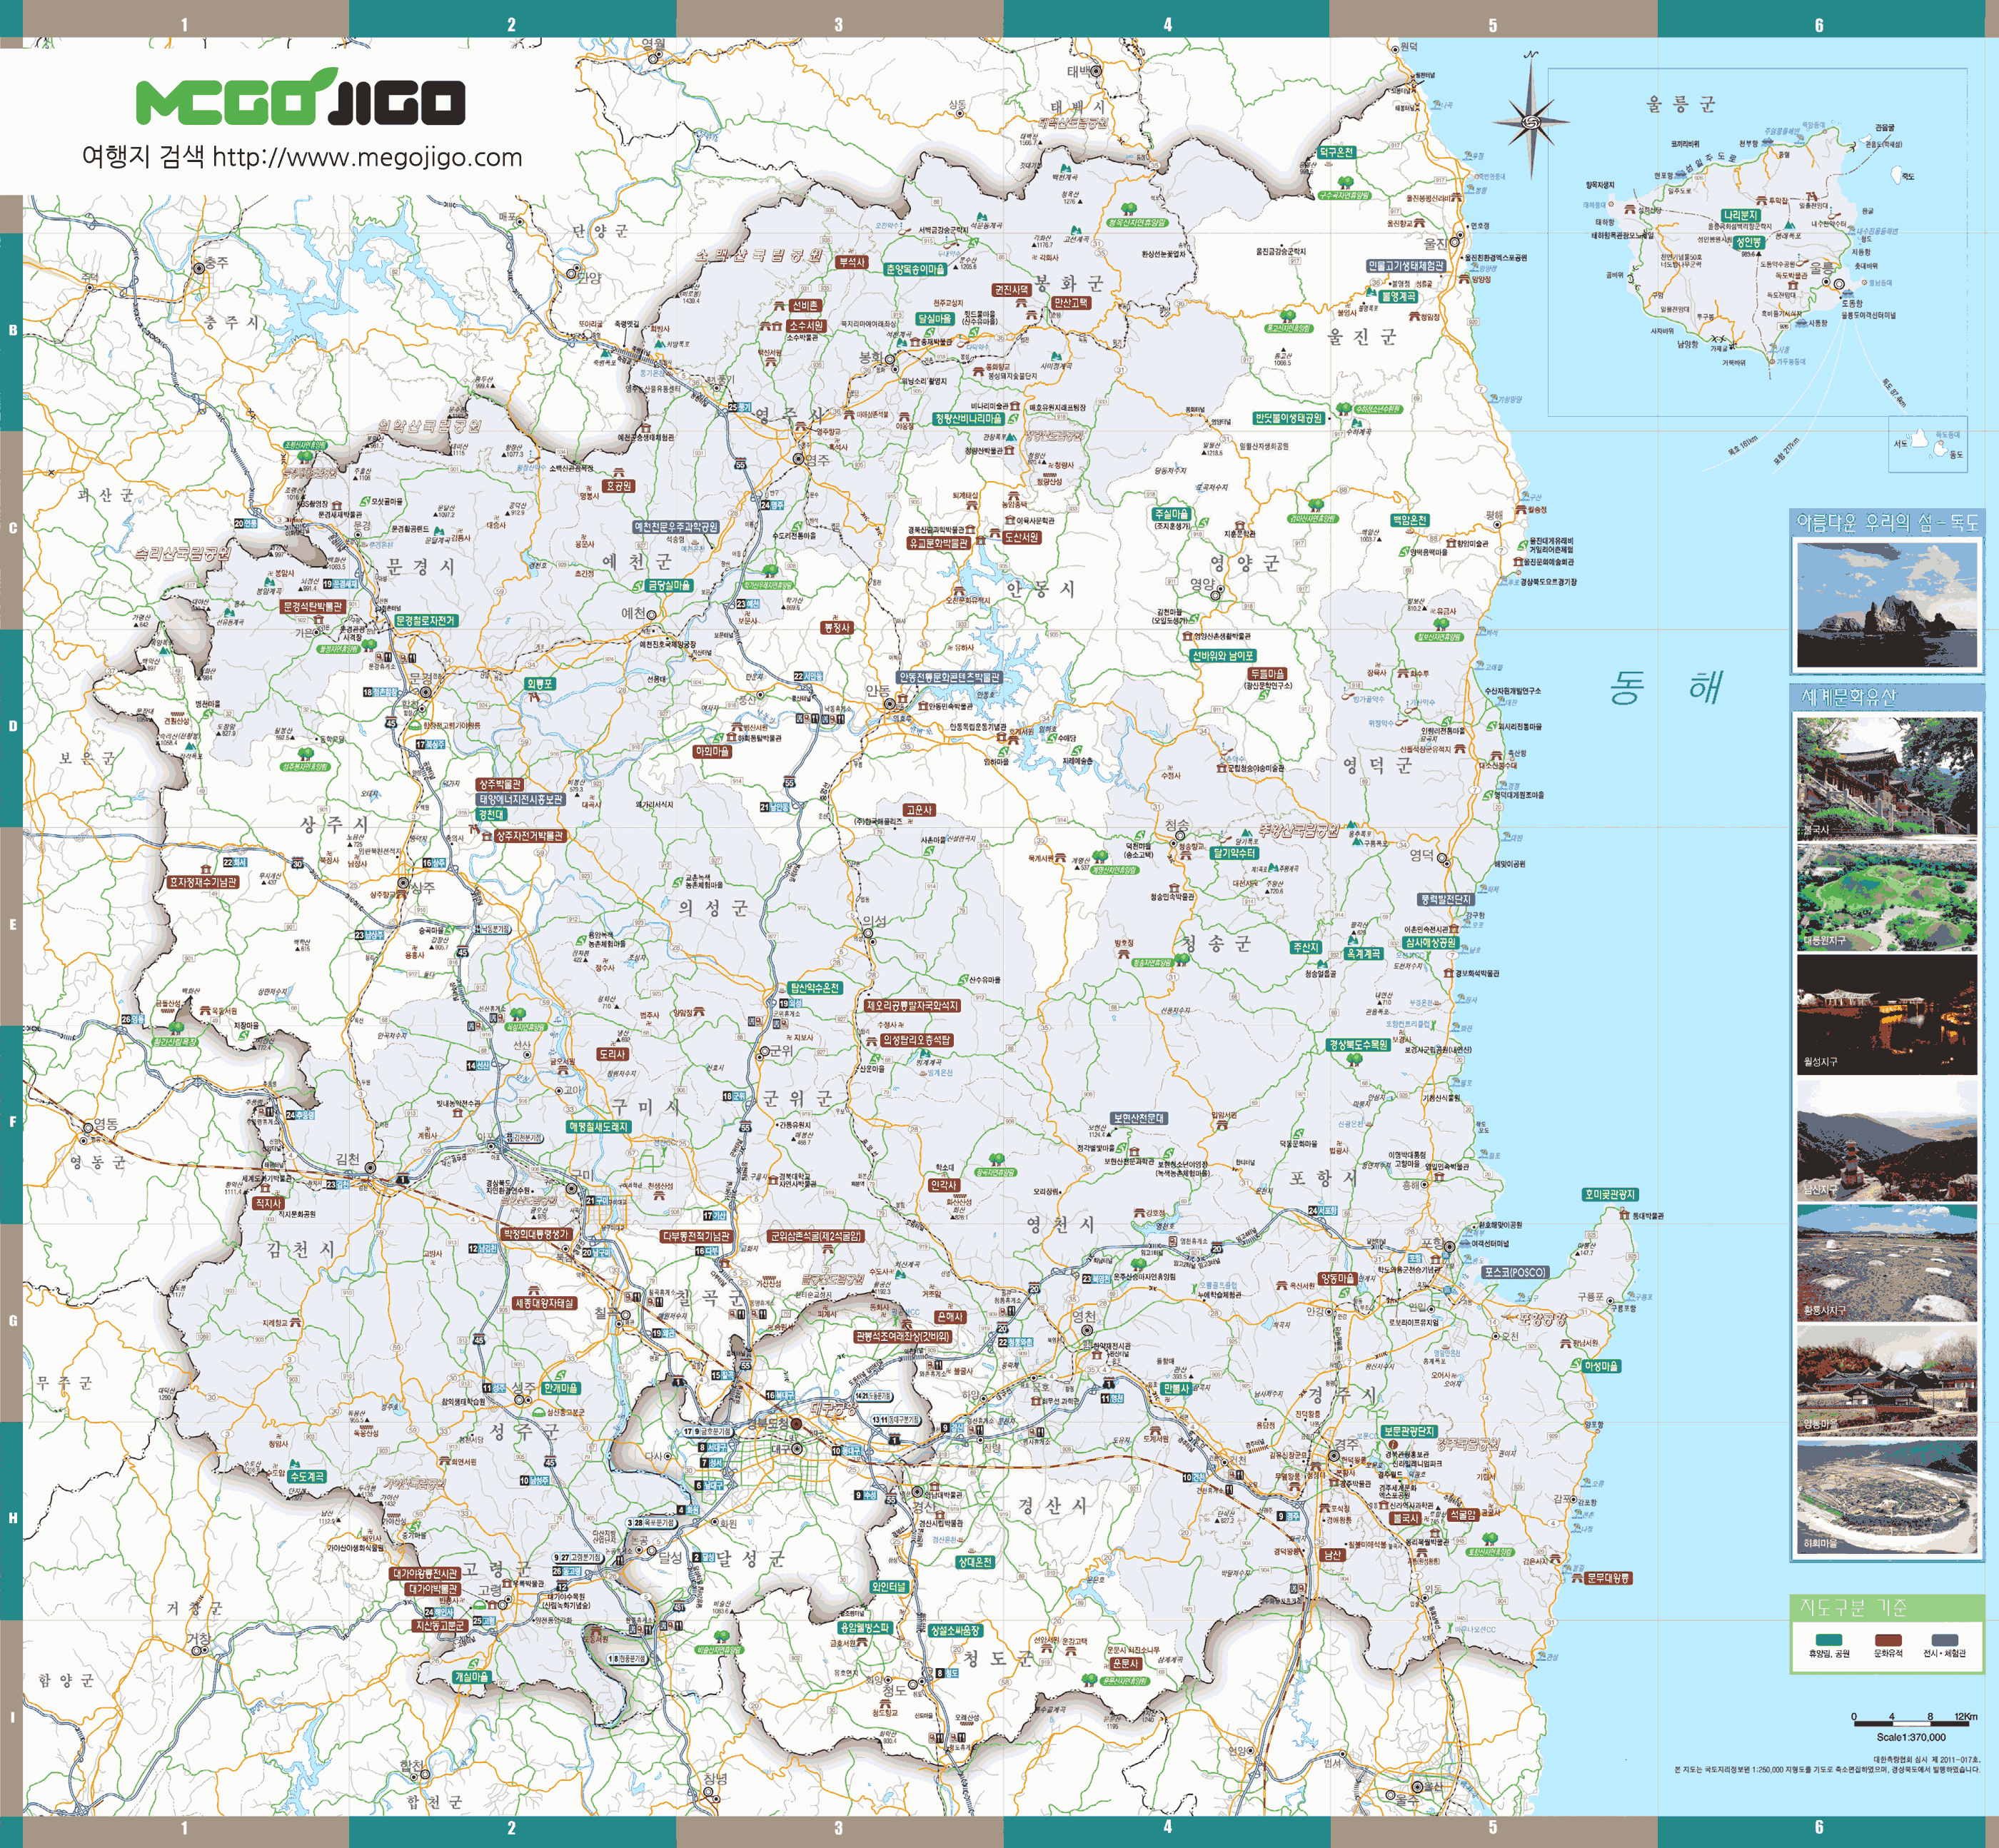Select top grid column 3 header

point(838,23)
